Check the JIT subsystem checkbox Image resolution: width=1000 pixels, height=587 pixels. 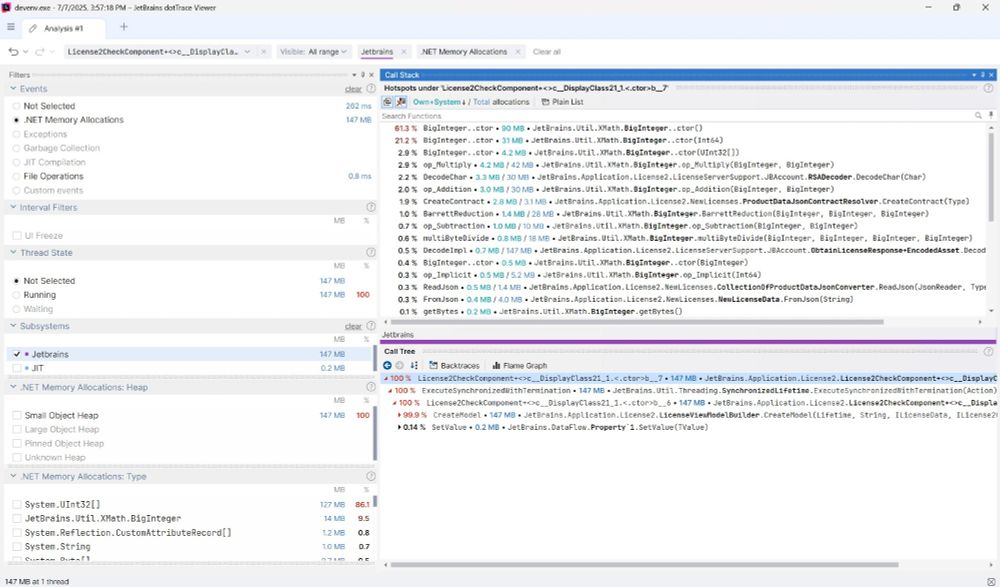tap(17, 368)
